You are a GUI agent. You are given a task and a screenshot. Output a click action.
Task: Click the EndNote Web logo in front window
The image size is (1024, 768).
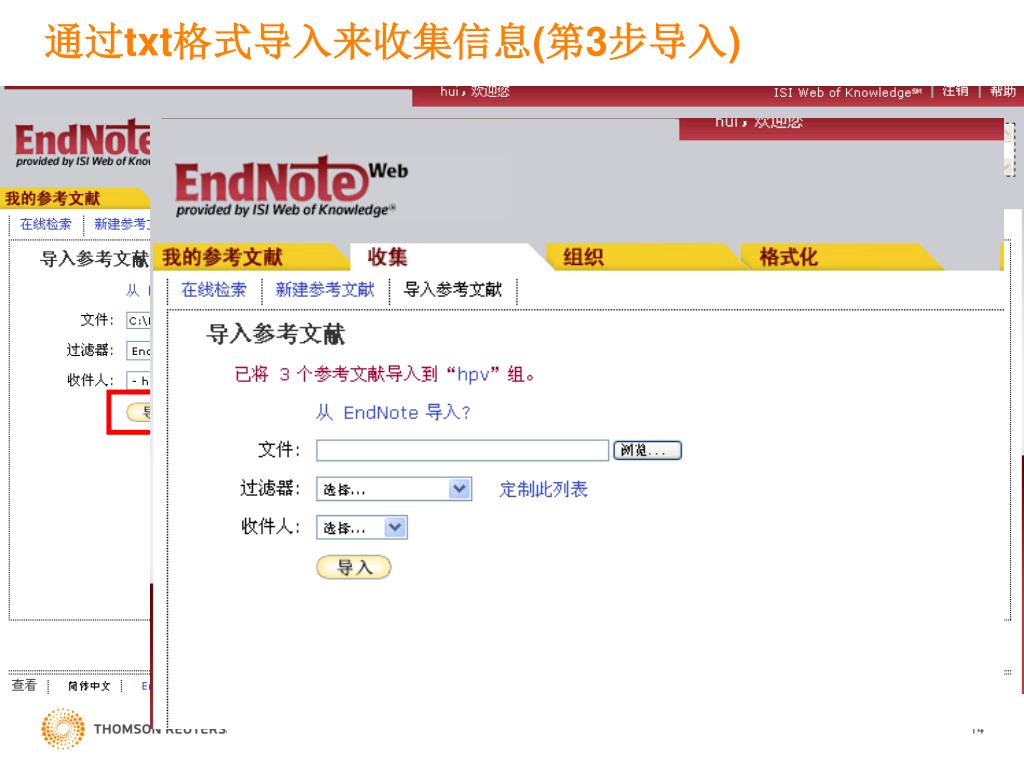pos(291,187)
